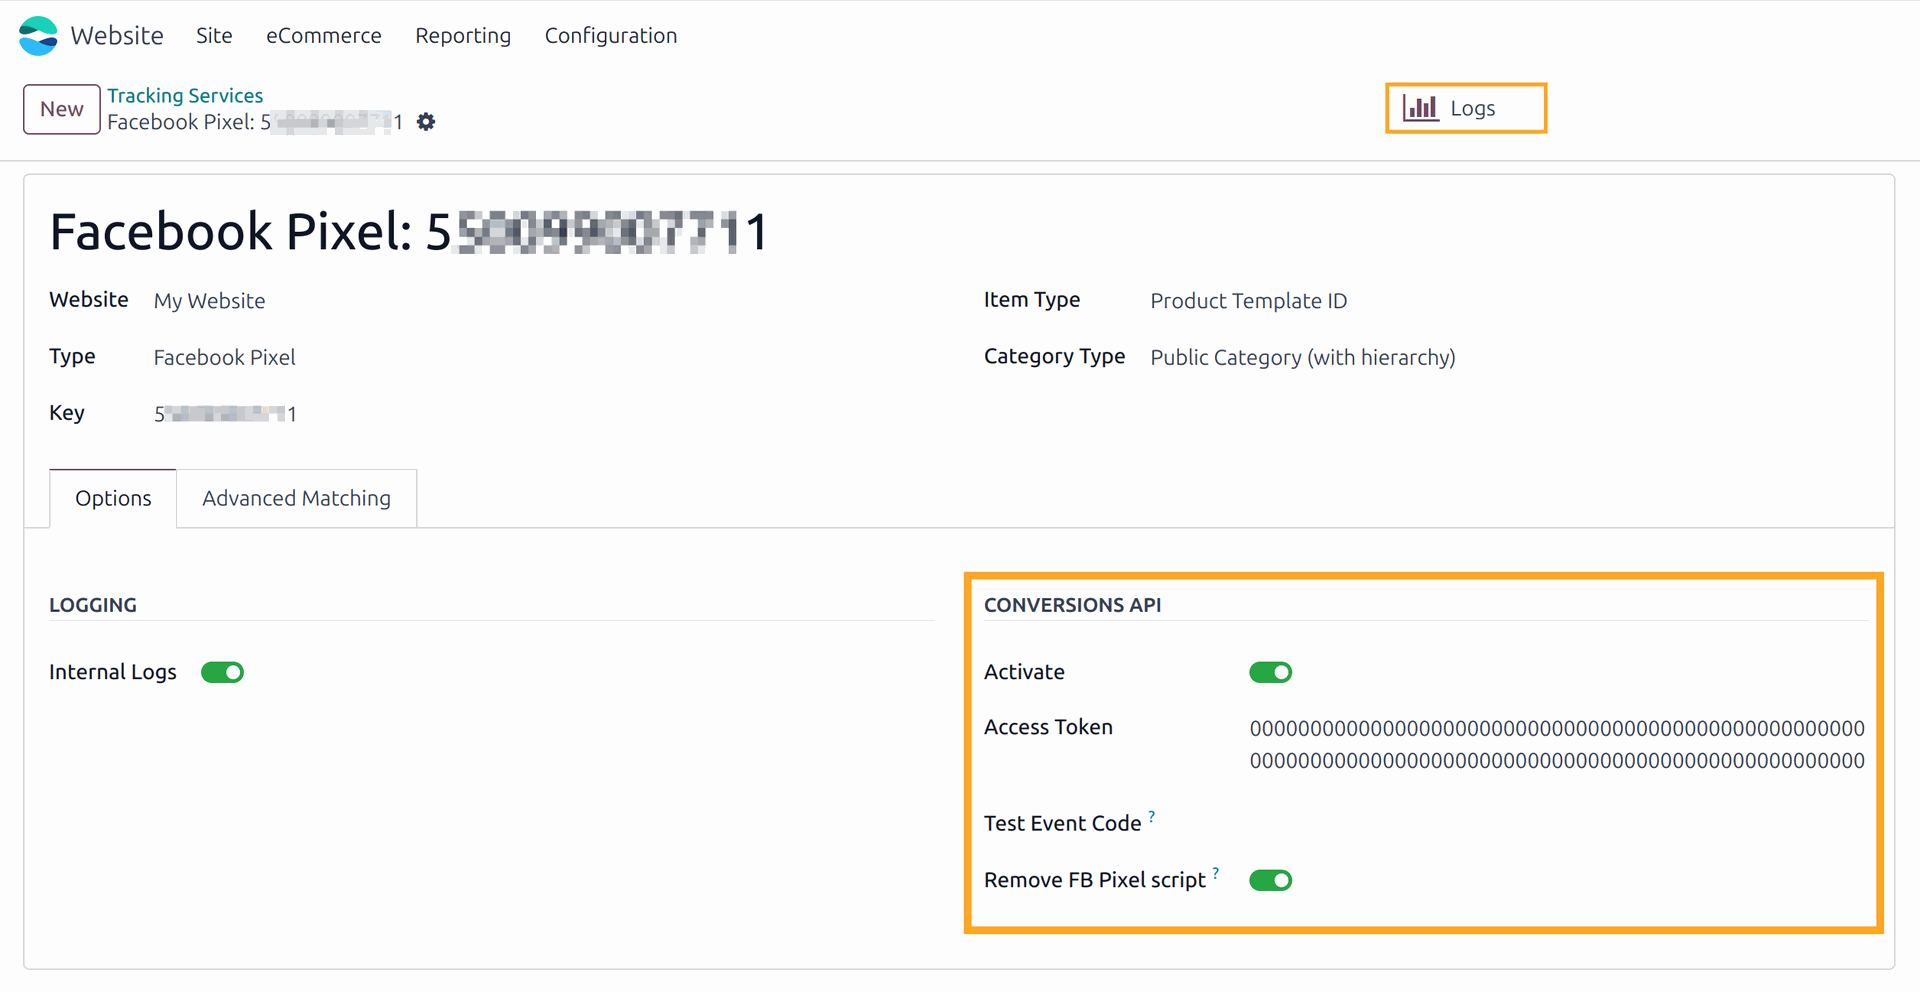
Task: Click the Category Type label
Action: point(1054,356)
